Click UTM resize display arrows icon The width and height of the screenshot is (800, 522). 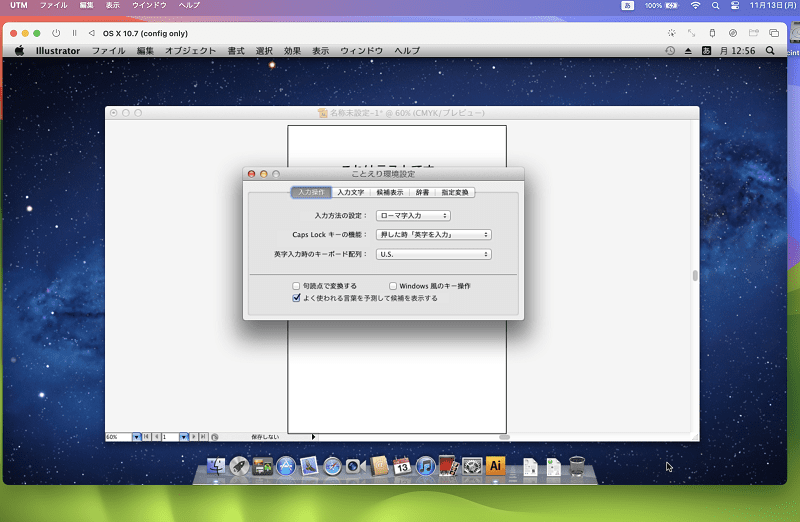(x=691, y=33)
